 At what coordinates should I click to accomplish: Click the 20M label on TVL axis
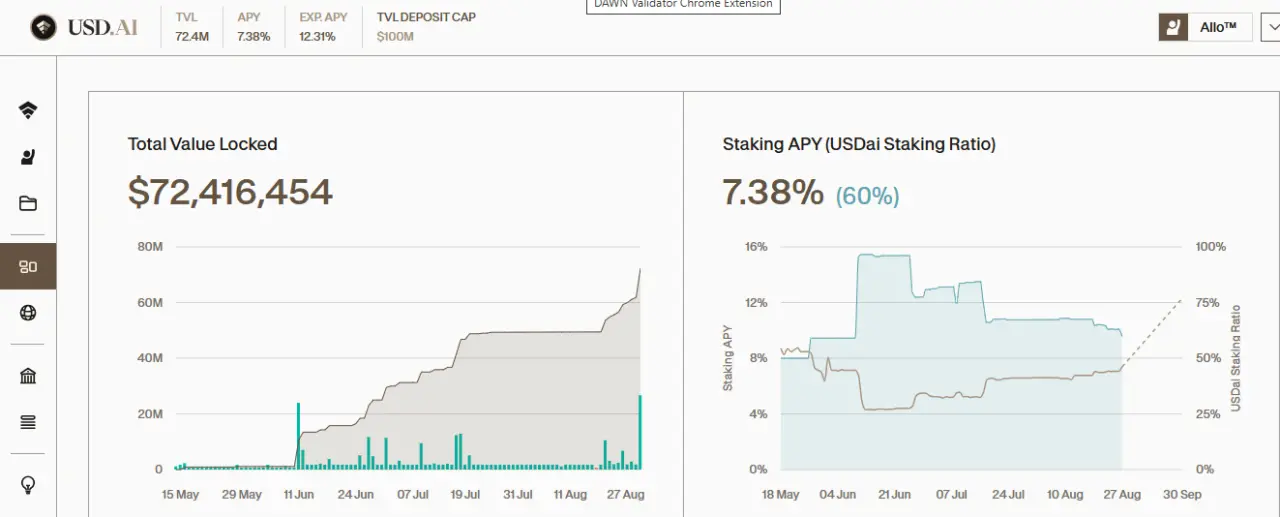click(150, 413)
